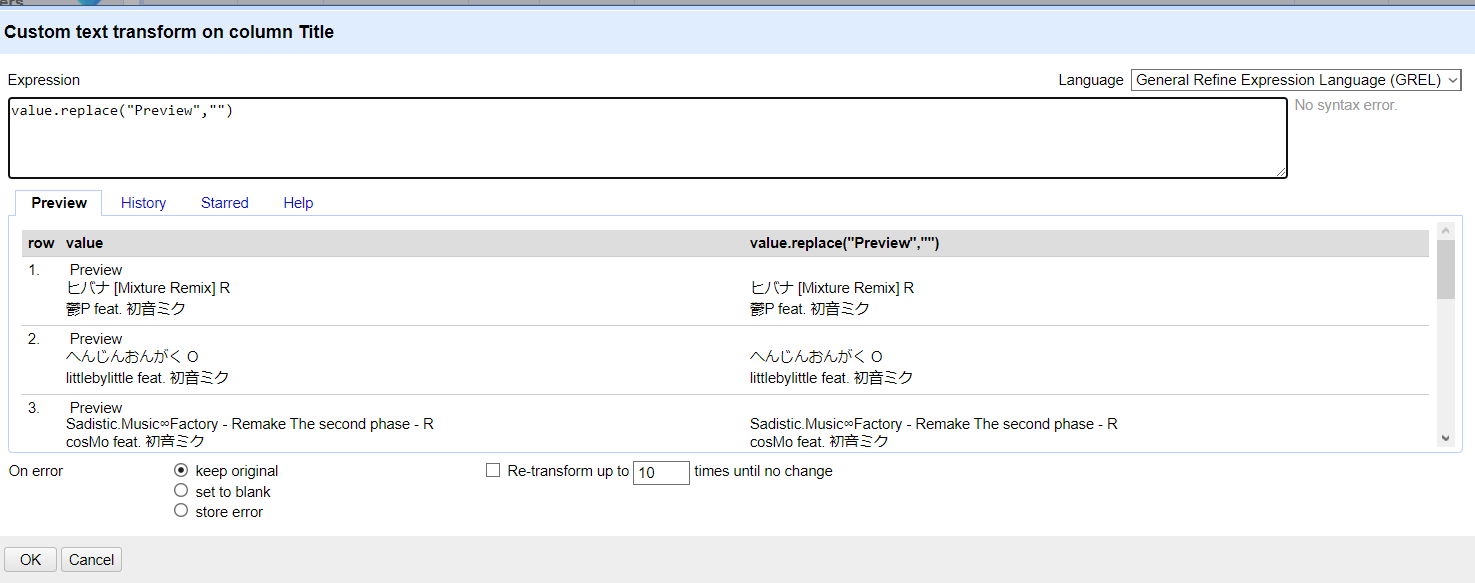Choose "set to blank" on error
Screen dimensions: 1475x583
coord(181,490)
